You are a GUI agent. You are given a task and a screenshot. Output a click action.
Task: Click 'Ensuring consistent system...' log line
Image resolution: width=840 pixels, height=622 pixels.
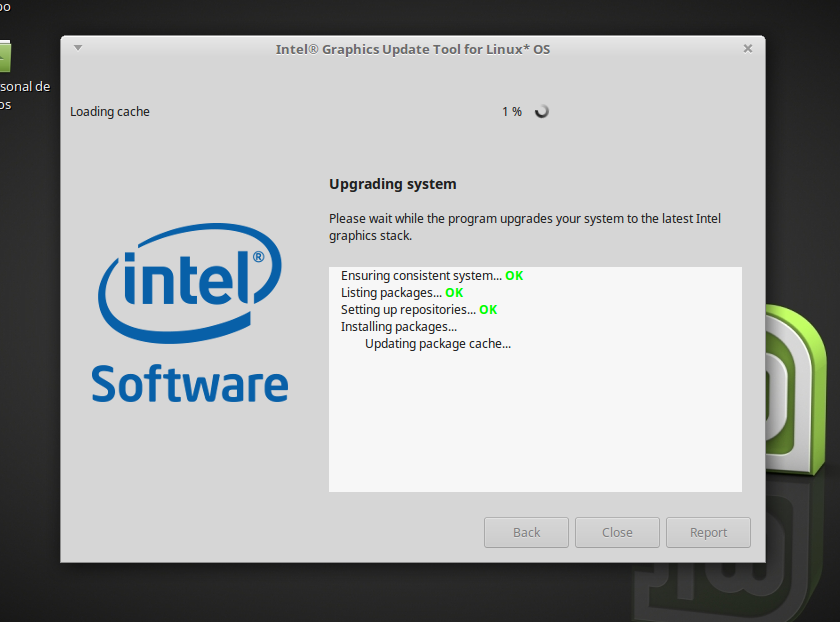click(x=421, y=275)
